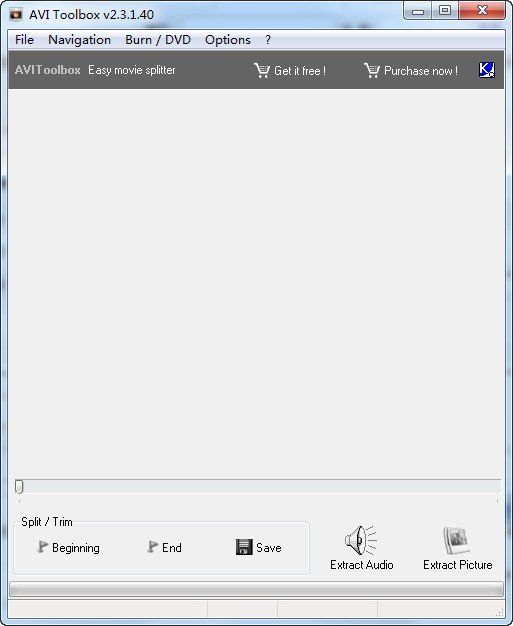Set the End flag marker
513x626 pixels.
pos(164,547)
